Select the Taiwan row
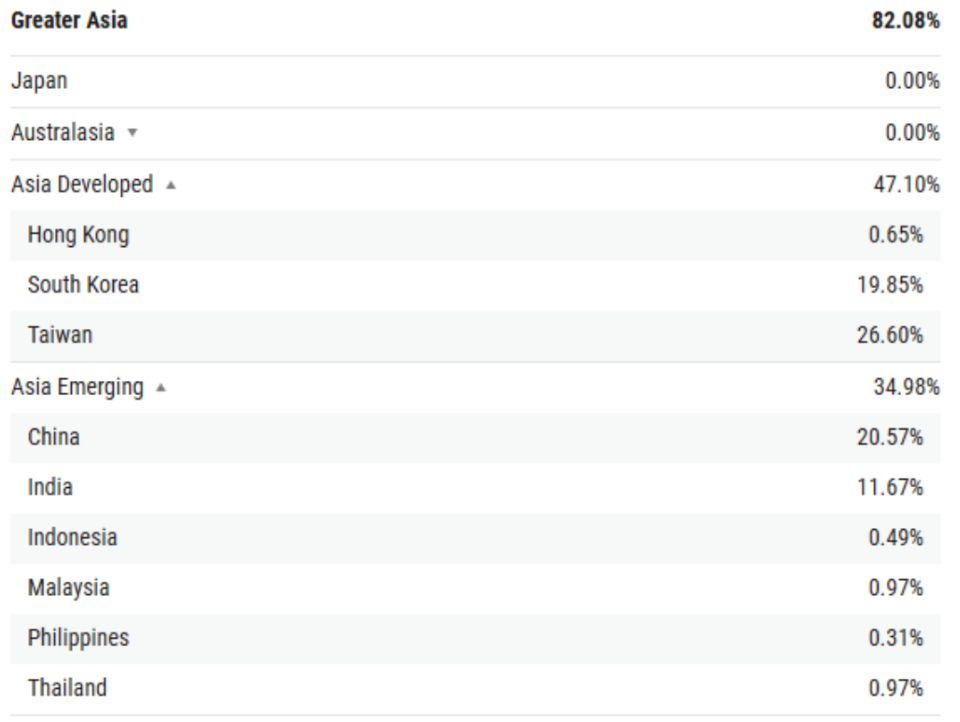The height and width of the screenshot is (722, 960). [475, 336]
